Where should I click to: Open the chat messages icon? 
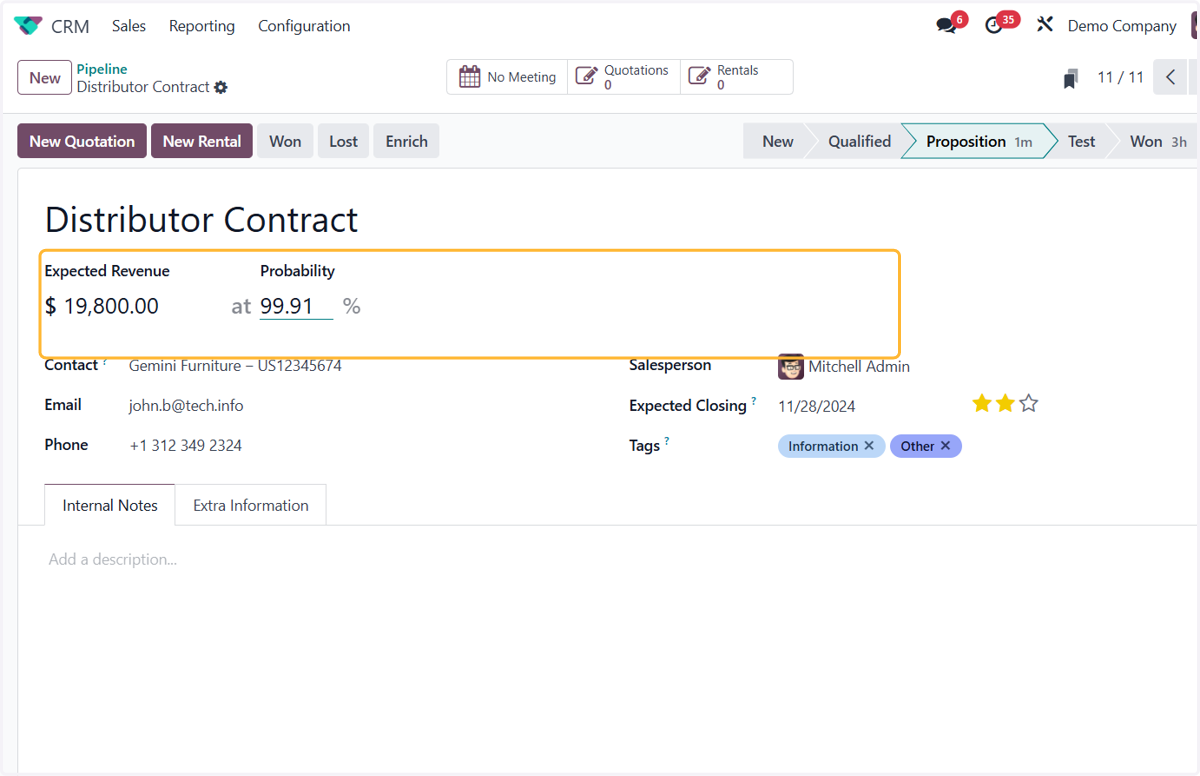tap(946, 26)
